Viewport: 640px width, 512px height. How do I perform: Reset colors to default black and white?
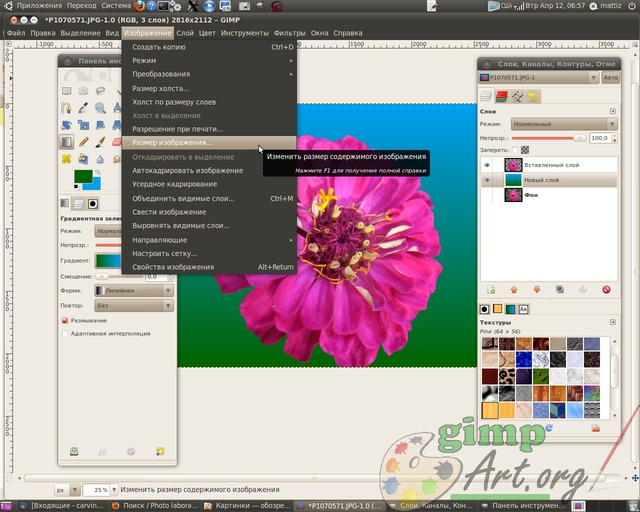pos(76,187)
